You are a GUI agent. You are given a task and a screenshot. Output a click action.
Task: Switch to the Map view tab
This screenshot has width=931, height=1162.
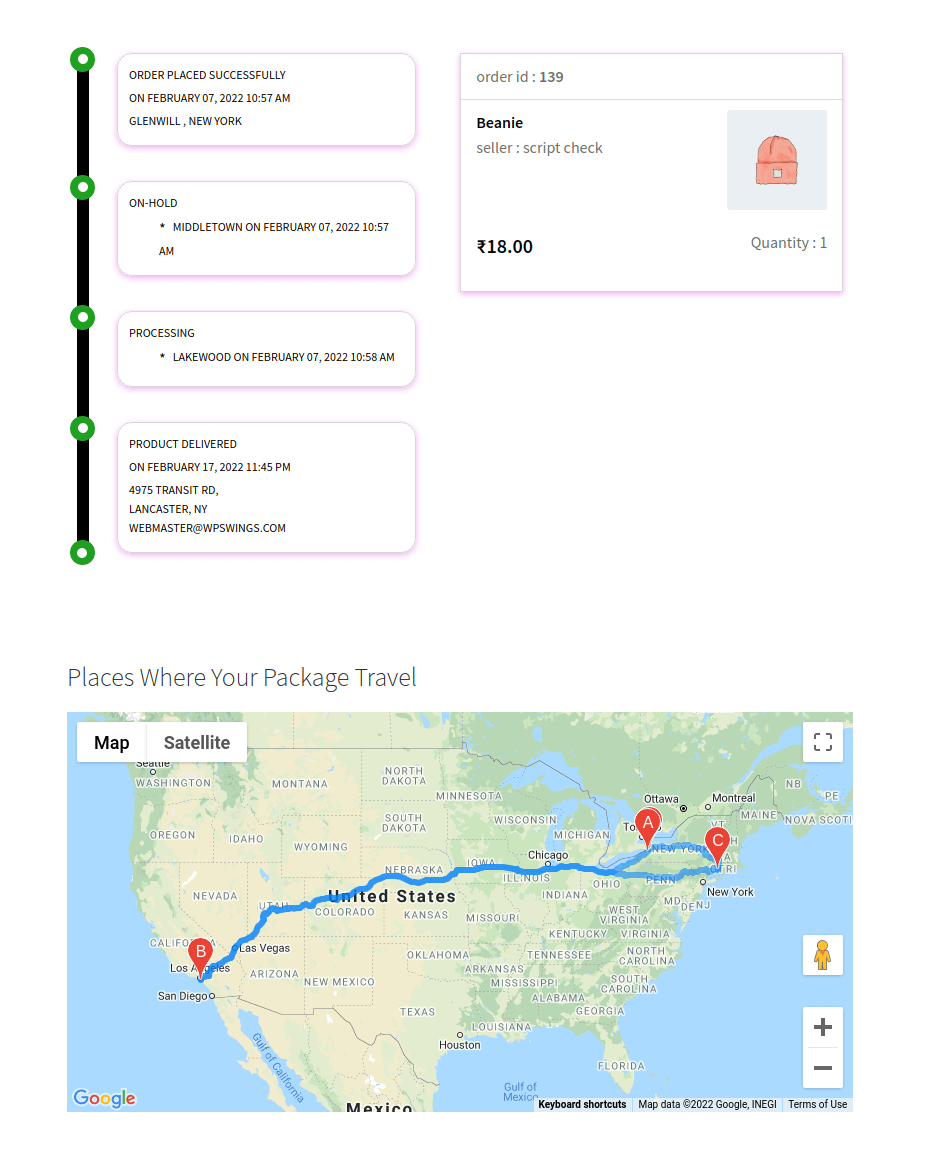(111, 743)
